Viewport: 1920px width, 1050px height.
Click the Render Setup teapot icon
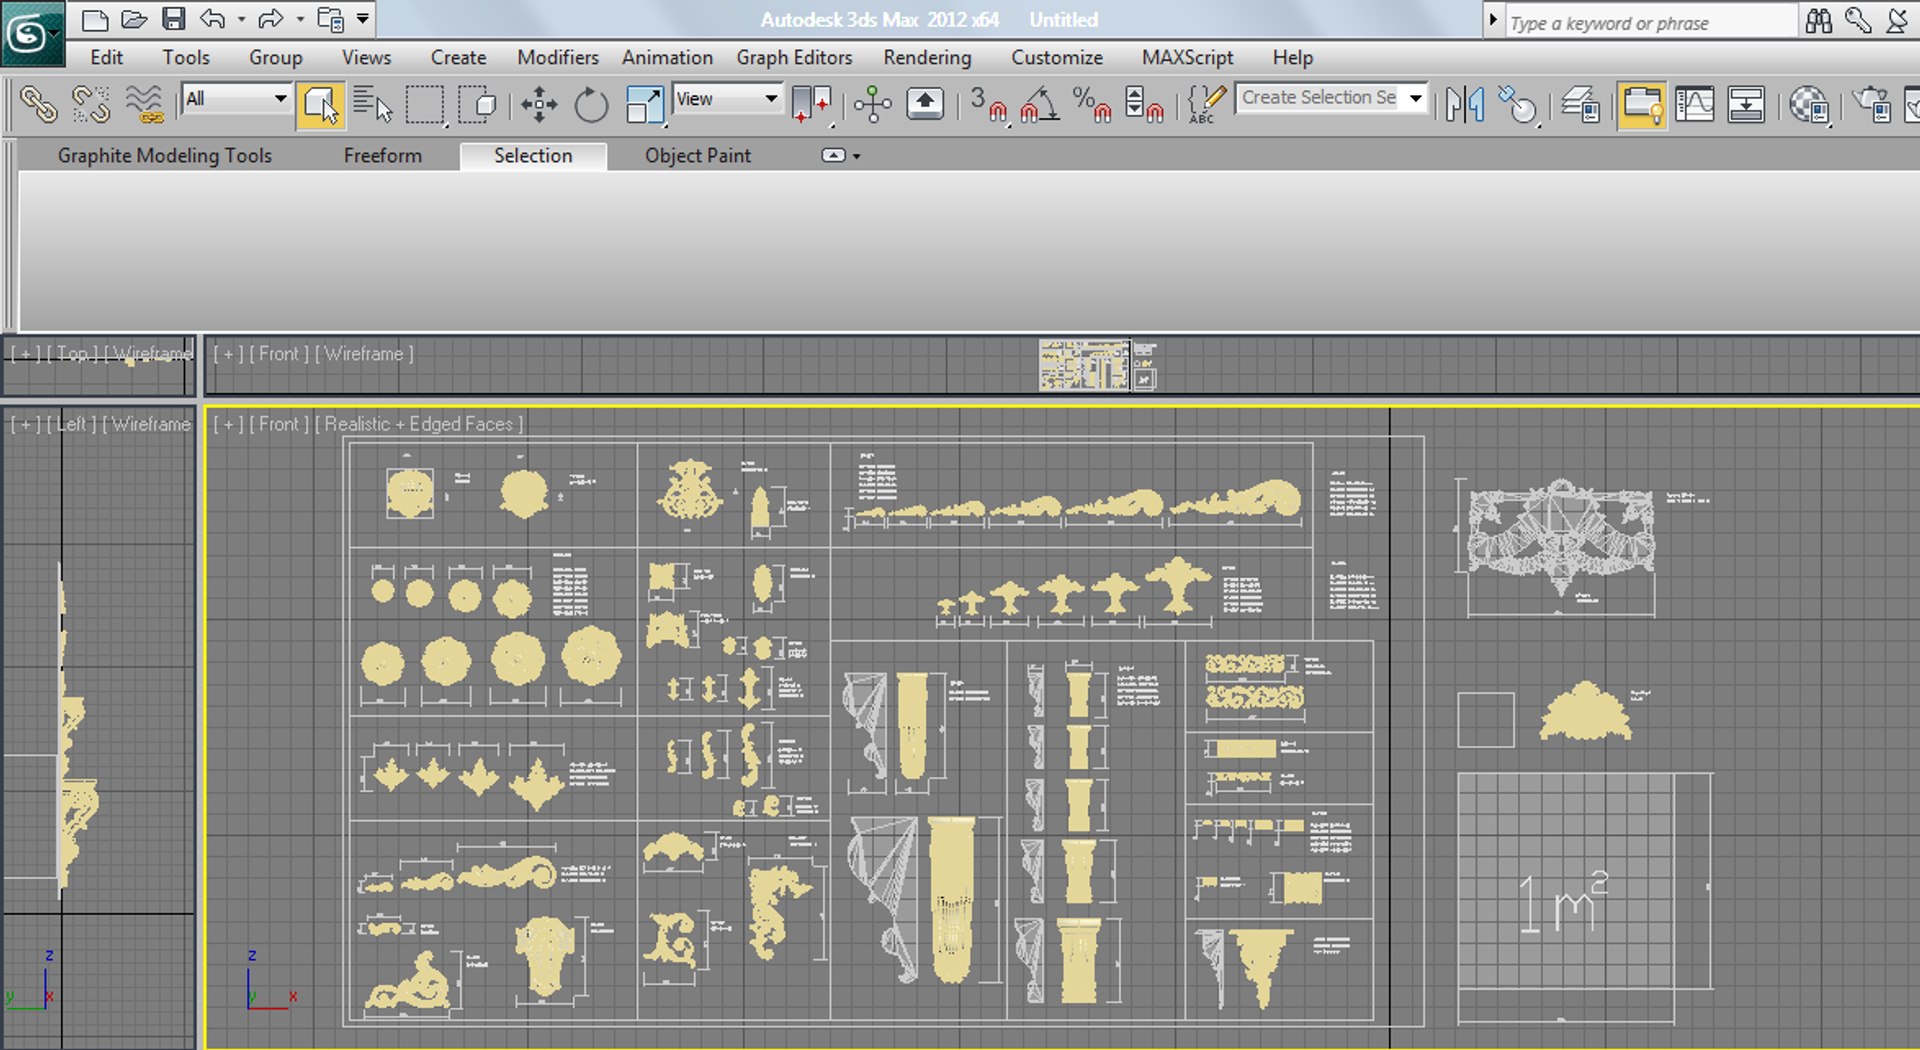pos(1871,104)
